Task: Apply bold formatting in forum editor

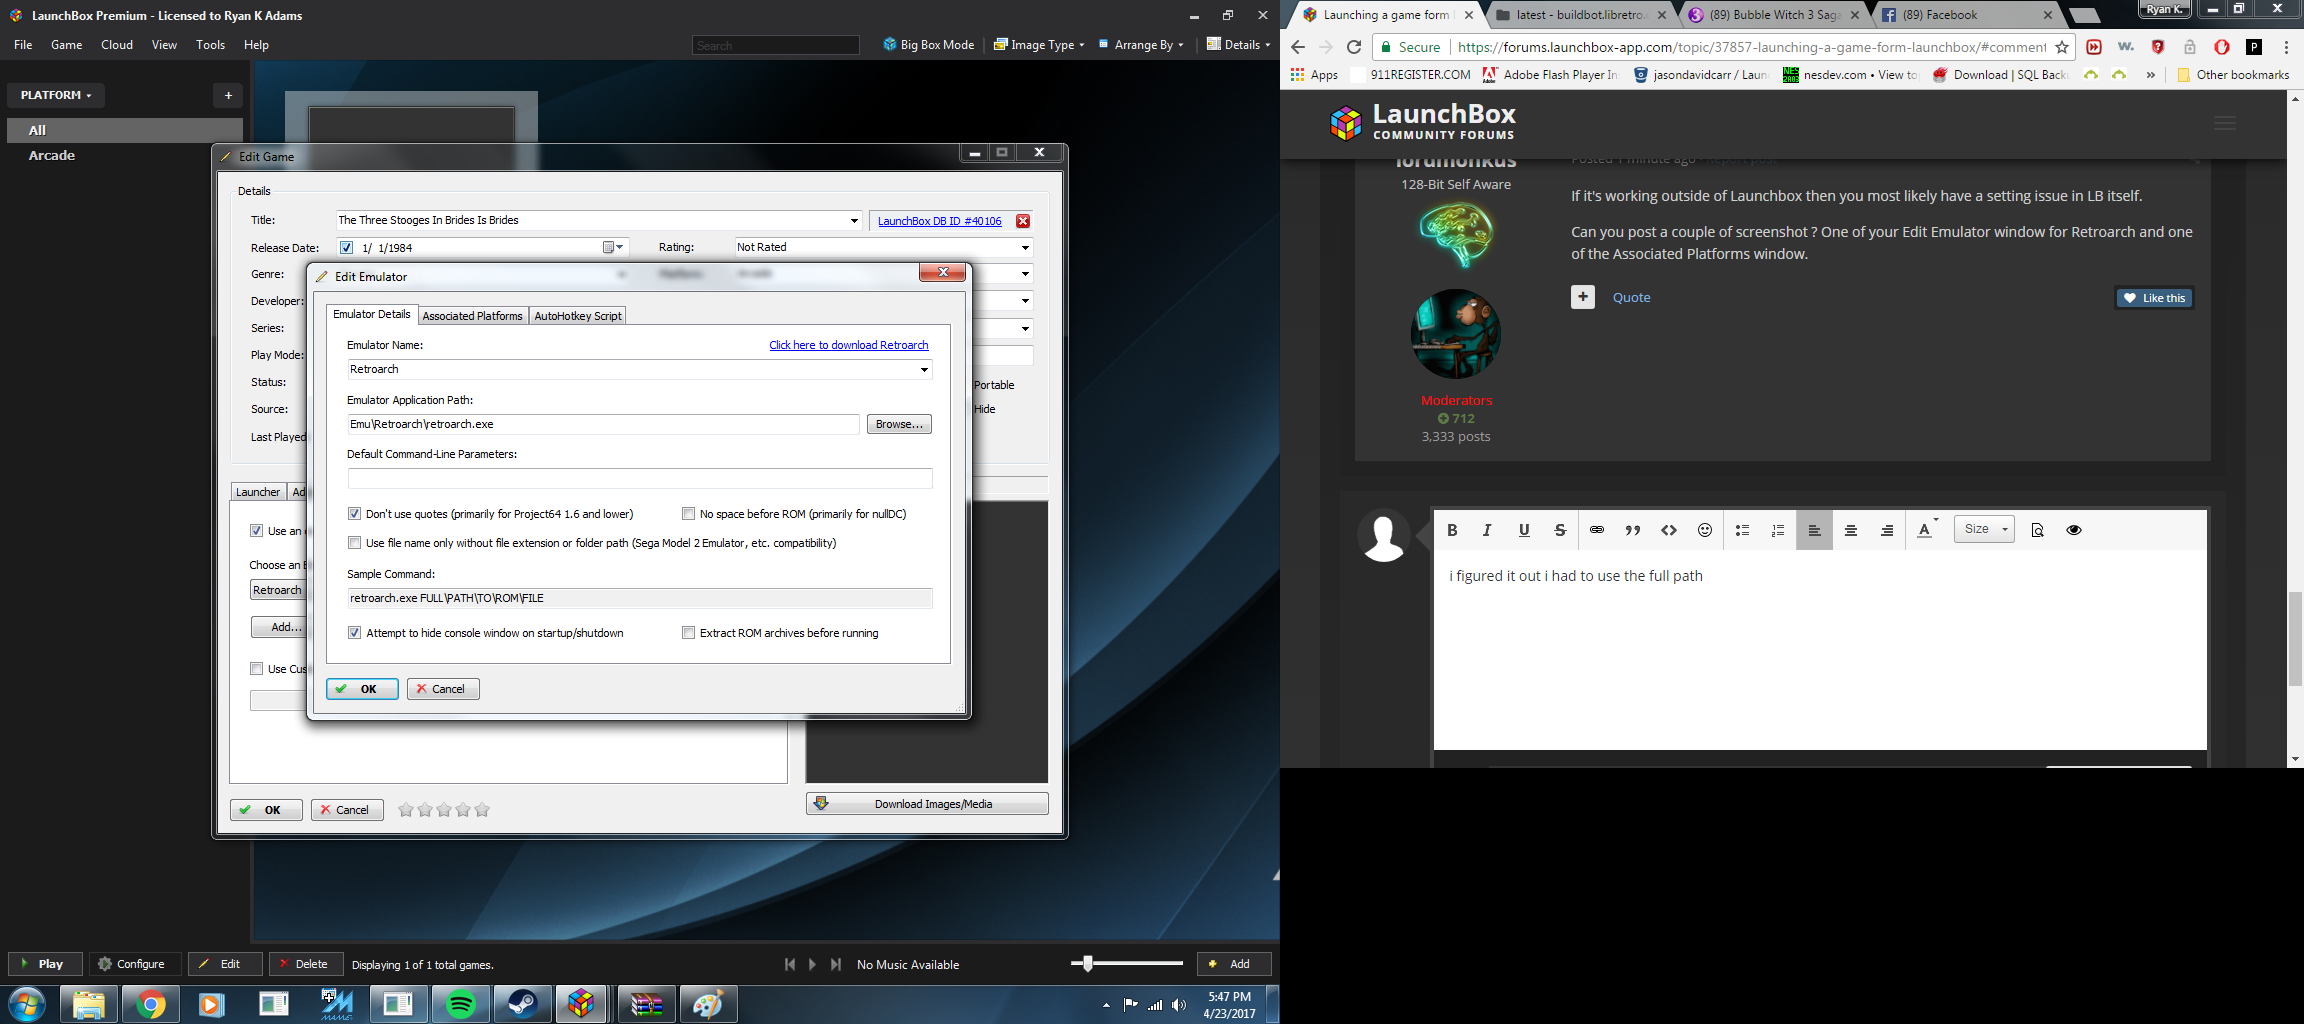Action: point(1452,530)
